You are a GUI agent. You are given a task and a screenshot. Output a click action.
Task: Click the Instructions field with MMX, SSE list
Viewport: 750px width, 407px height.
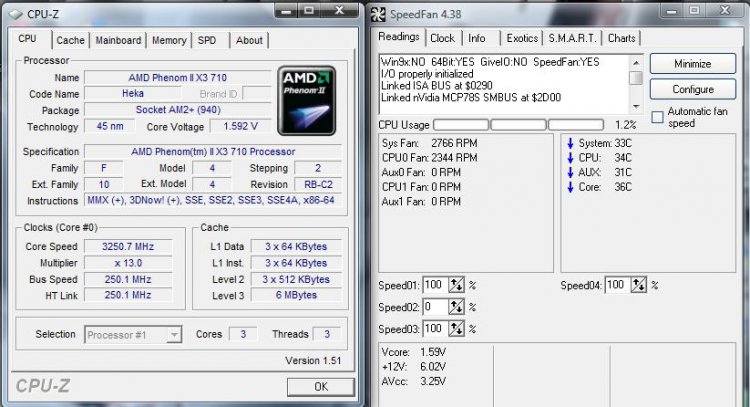(213, 200)
